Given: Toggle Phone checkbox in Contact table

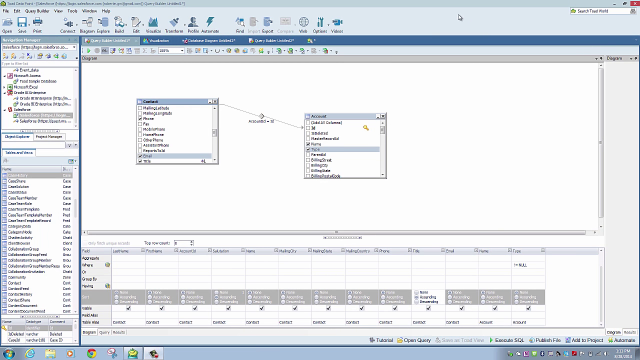Looking at the screenshot, I should pos(140,119).
